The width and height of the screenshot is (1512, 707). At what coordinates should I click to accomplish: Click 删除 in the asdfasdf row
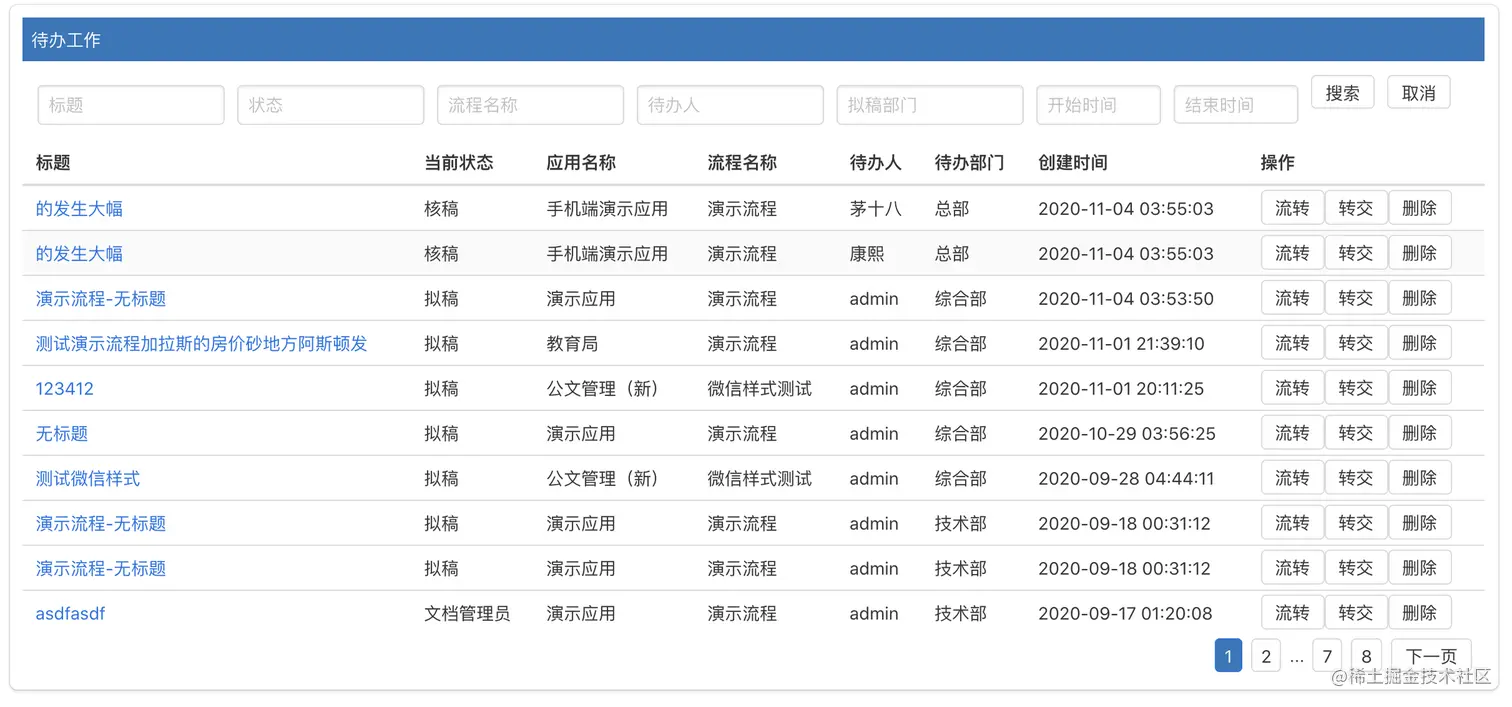[x=1420, y=613]
